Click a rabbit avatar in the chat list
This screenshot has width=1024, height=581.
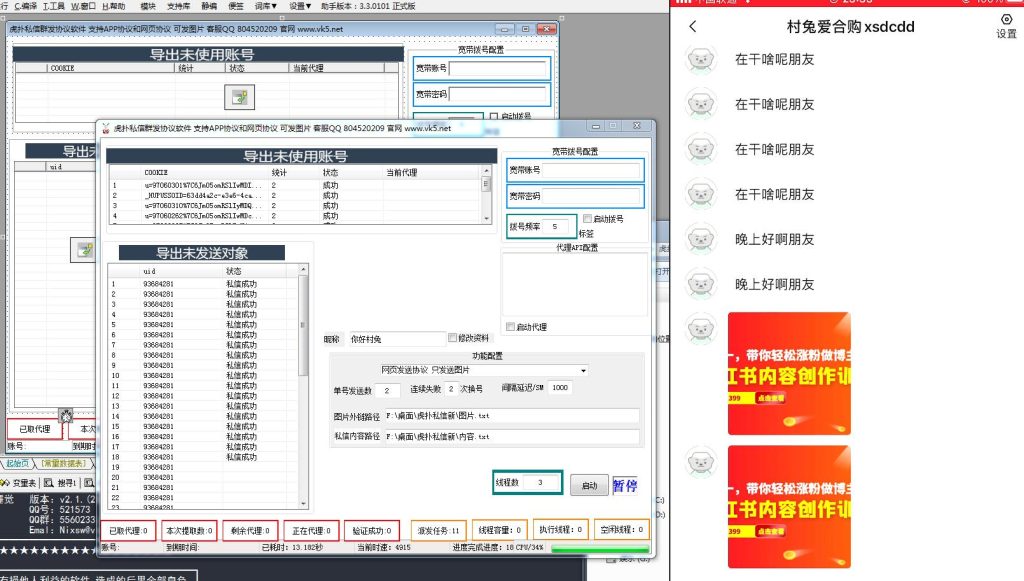click(697, 62)
